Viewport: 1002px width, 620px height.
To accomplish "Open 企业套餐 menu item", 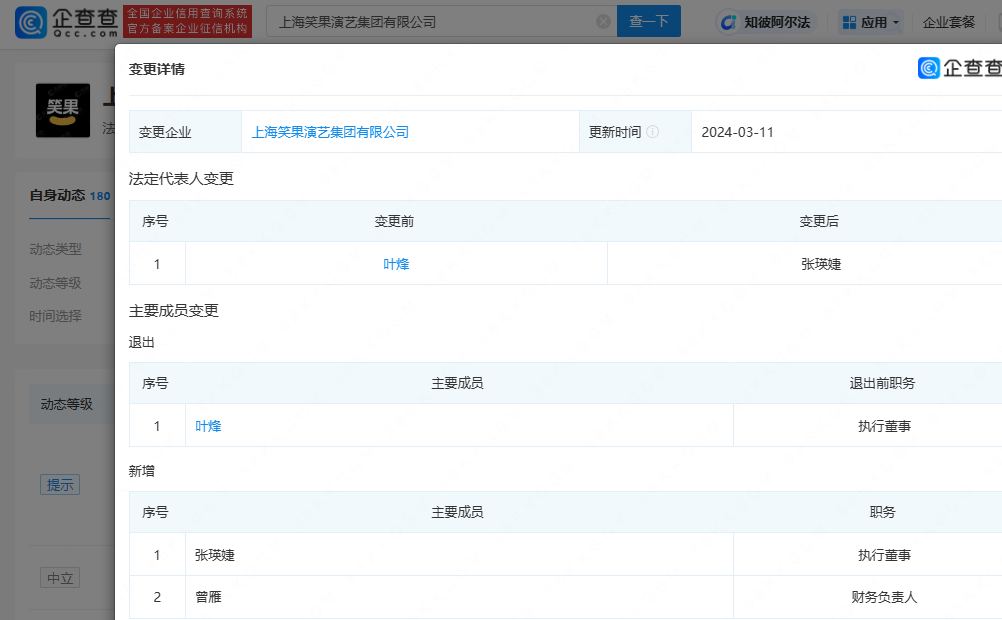I will click(948, 22).
